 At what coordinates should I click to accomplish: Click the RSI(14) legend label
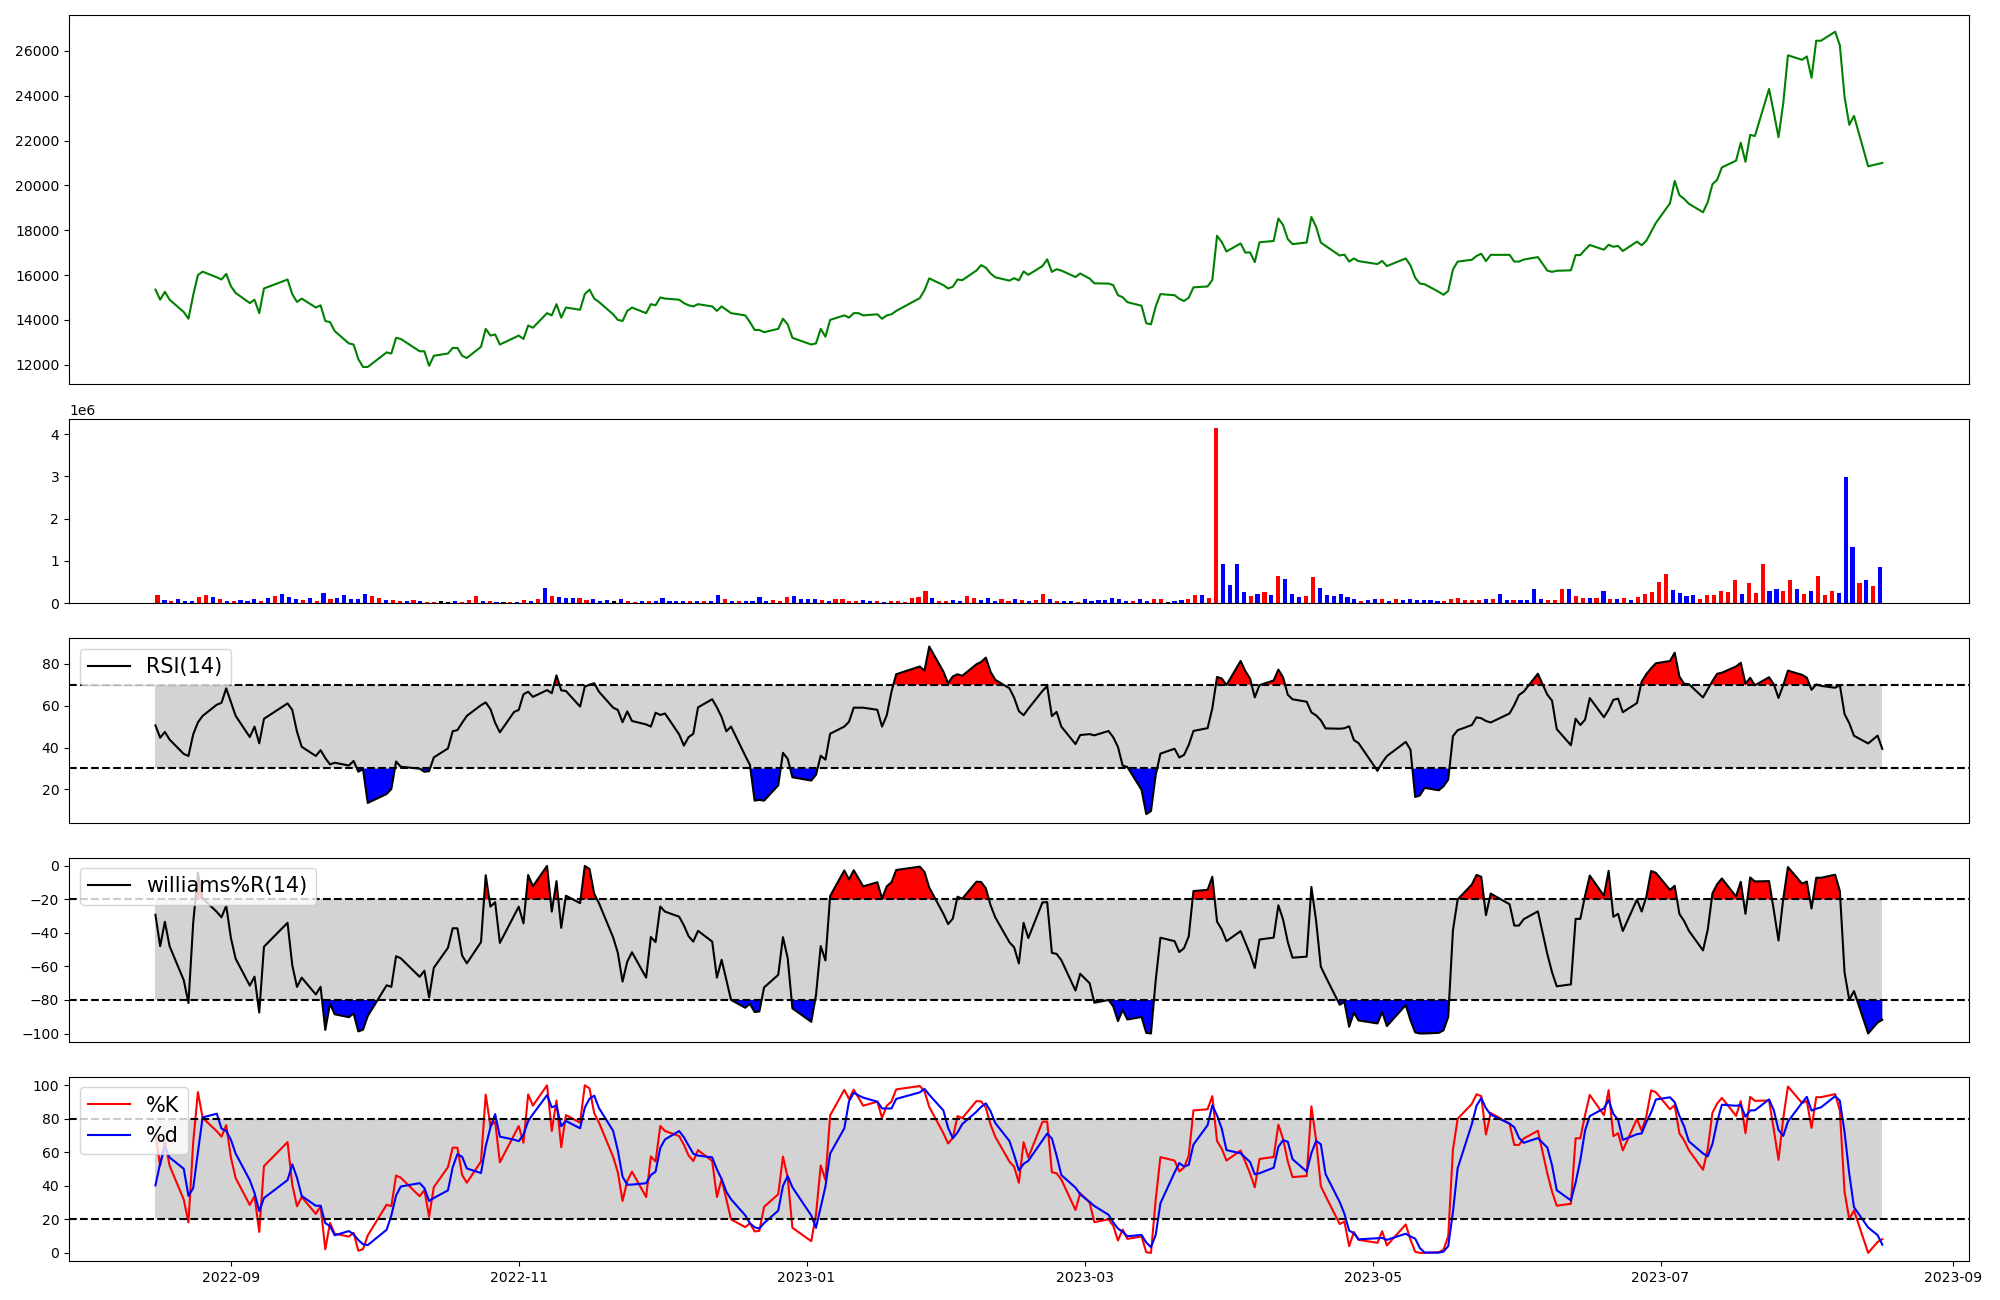click(x=184, y=666)
